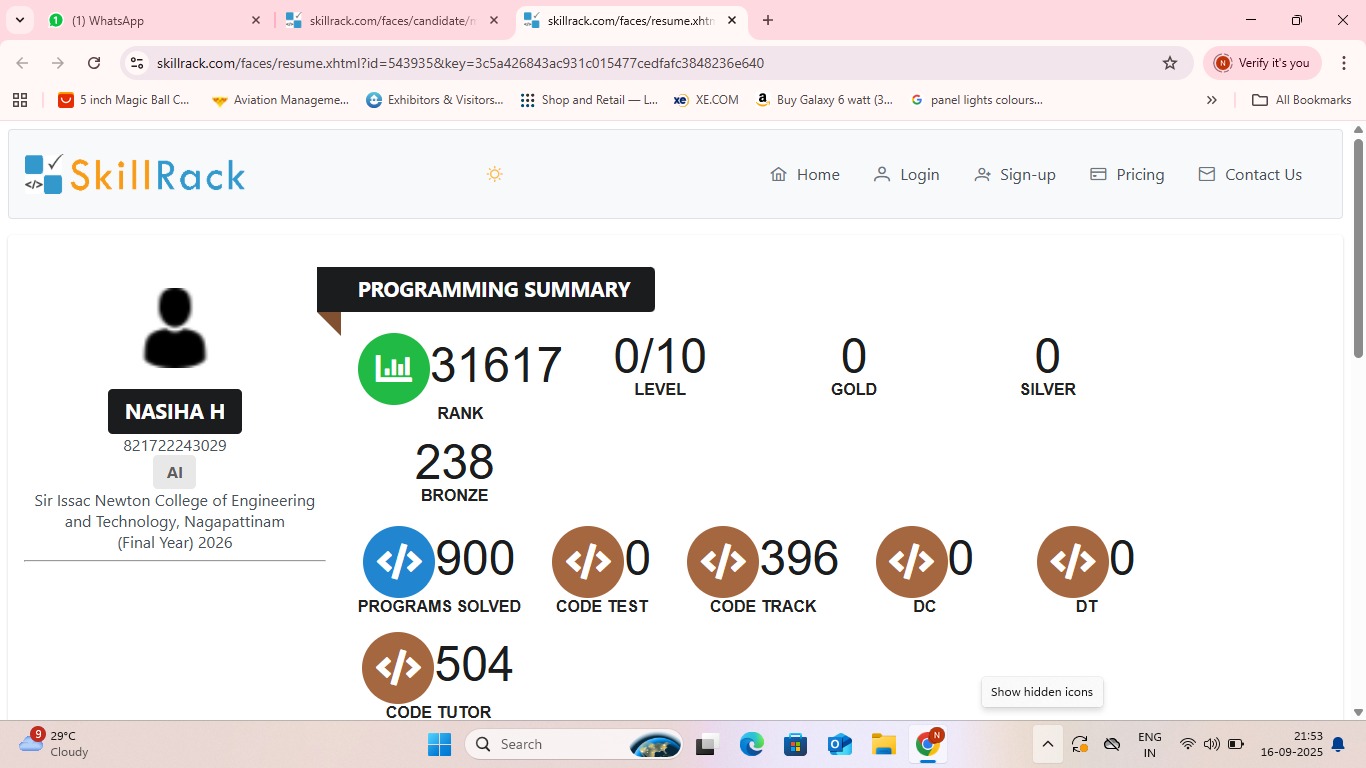Switch to the skillrack candidate tab
Image resolution: width=1366 pixels, height=768 pixels.
(x=392, y=20)
